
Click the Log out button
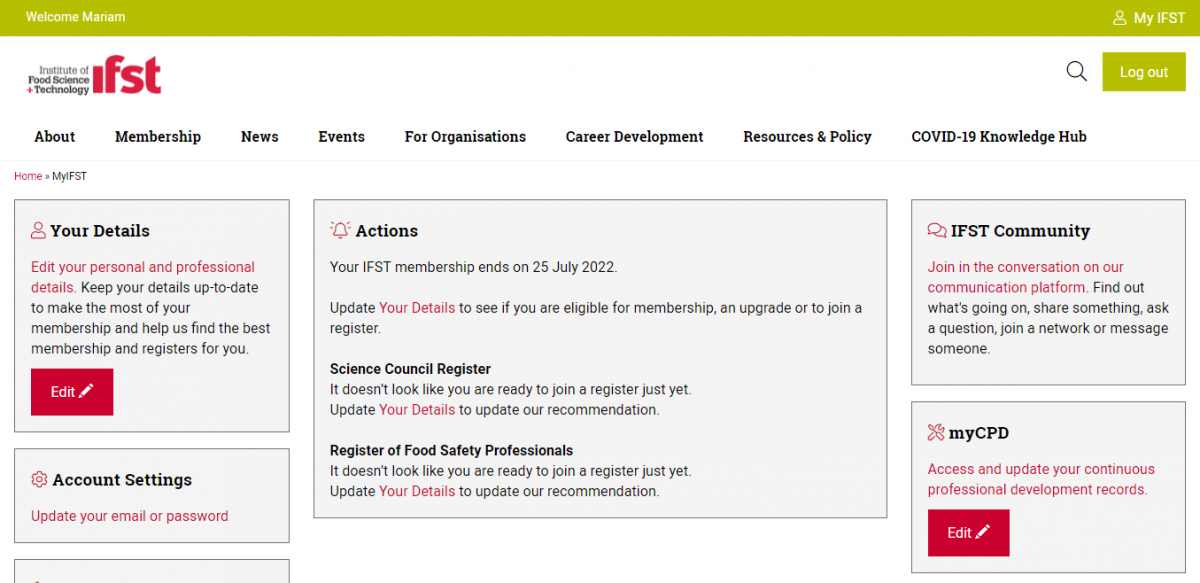[x=1143, y=71]
